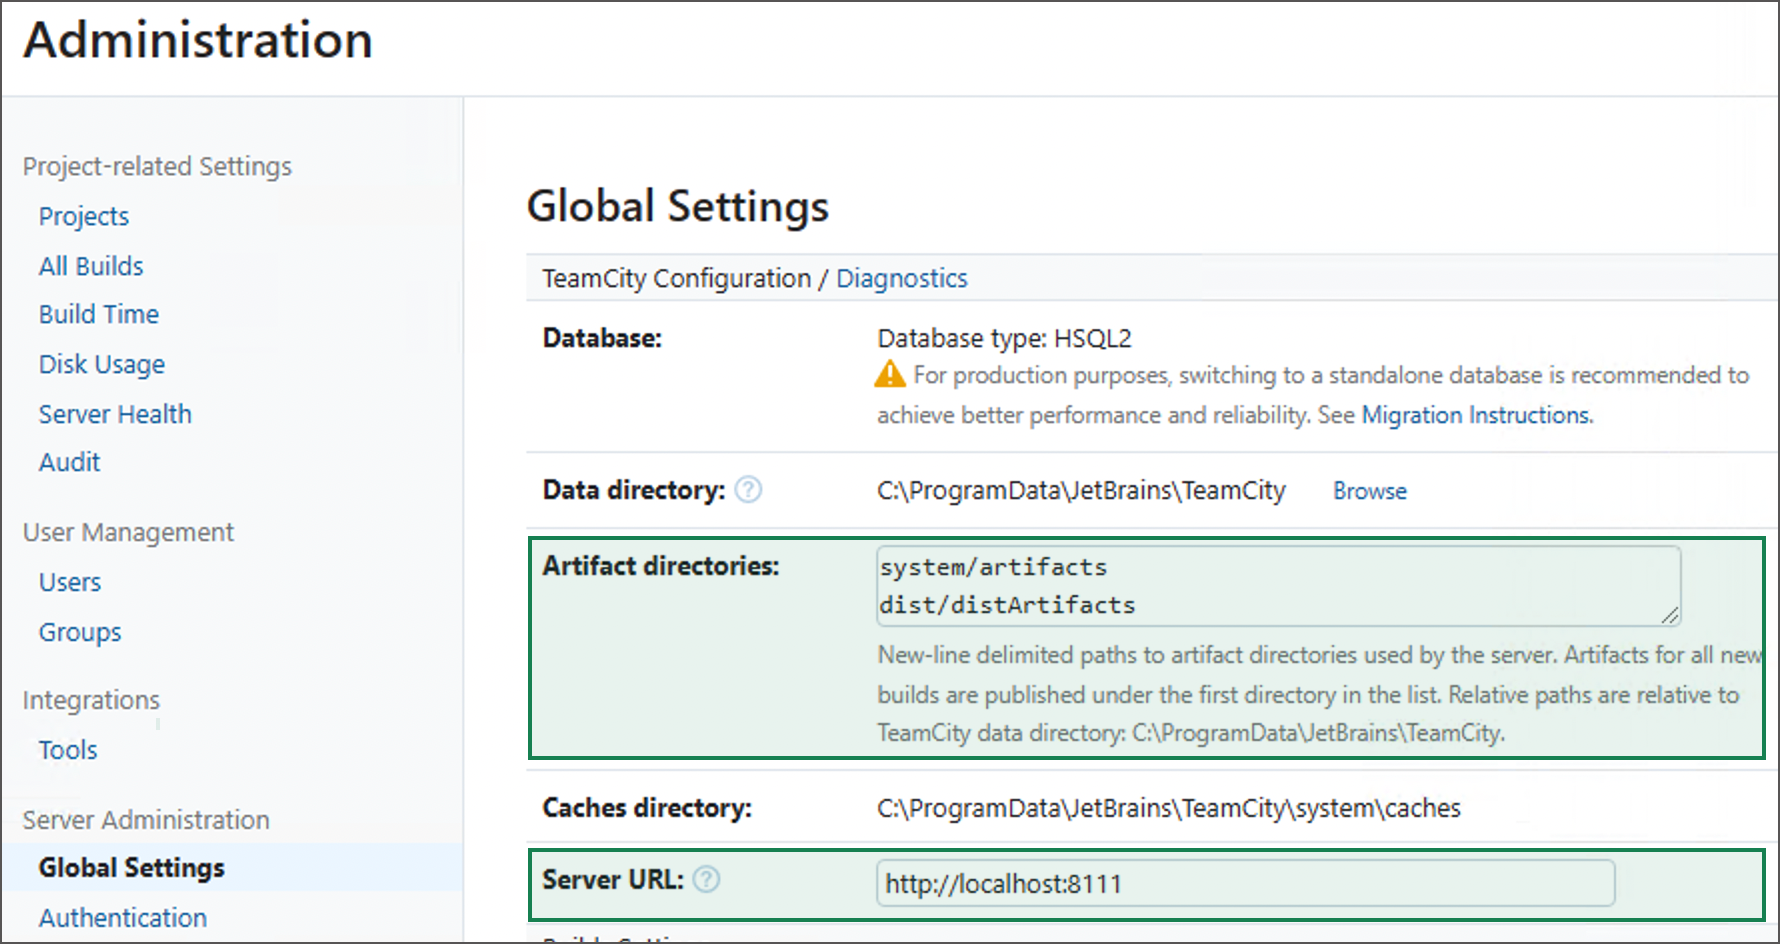Screen dimensions: 1780x944
Task: Go to the Projects page
Action: (x=83, y=215)
